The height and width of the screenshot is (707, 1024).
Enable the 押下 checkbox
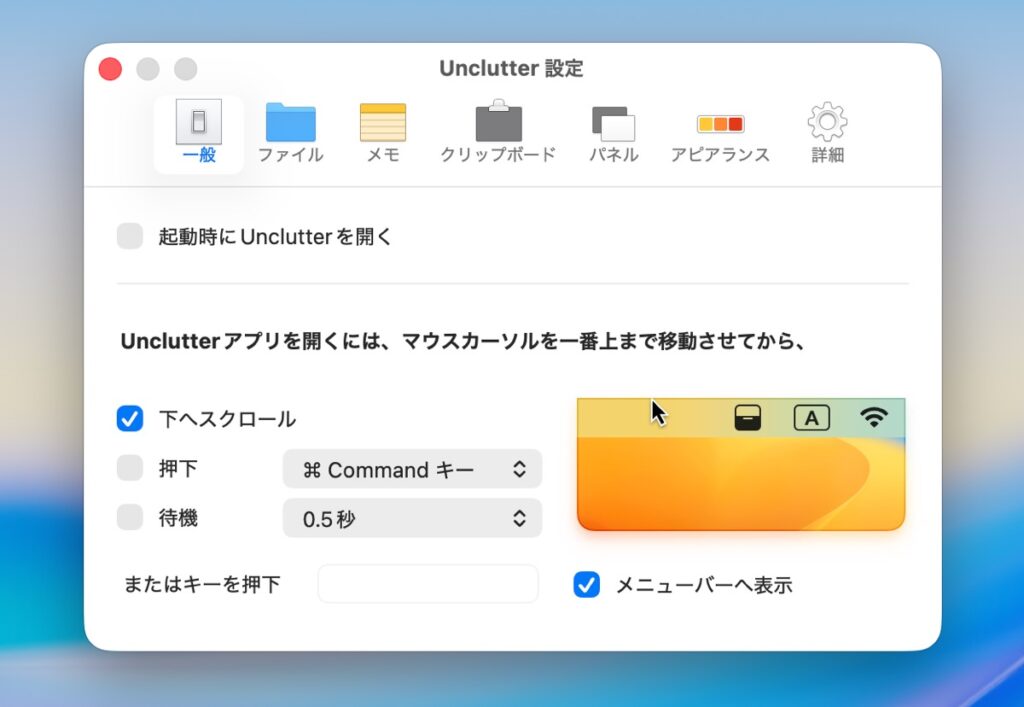click(x=130, y=468)
